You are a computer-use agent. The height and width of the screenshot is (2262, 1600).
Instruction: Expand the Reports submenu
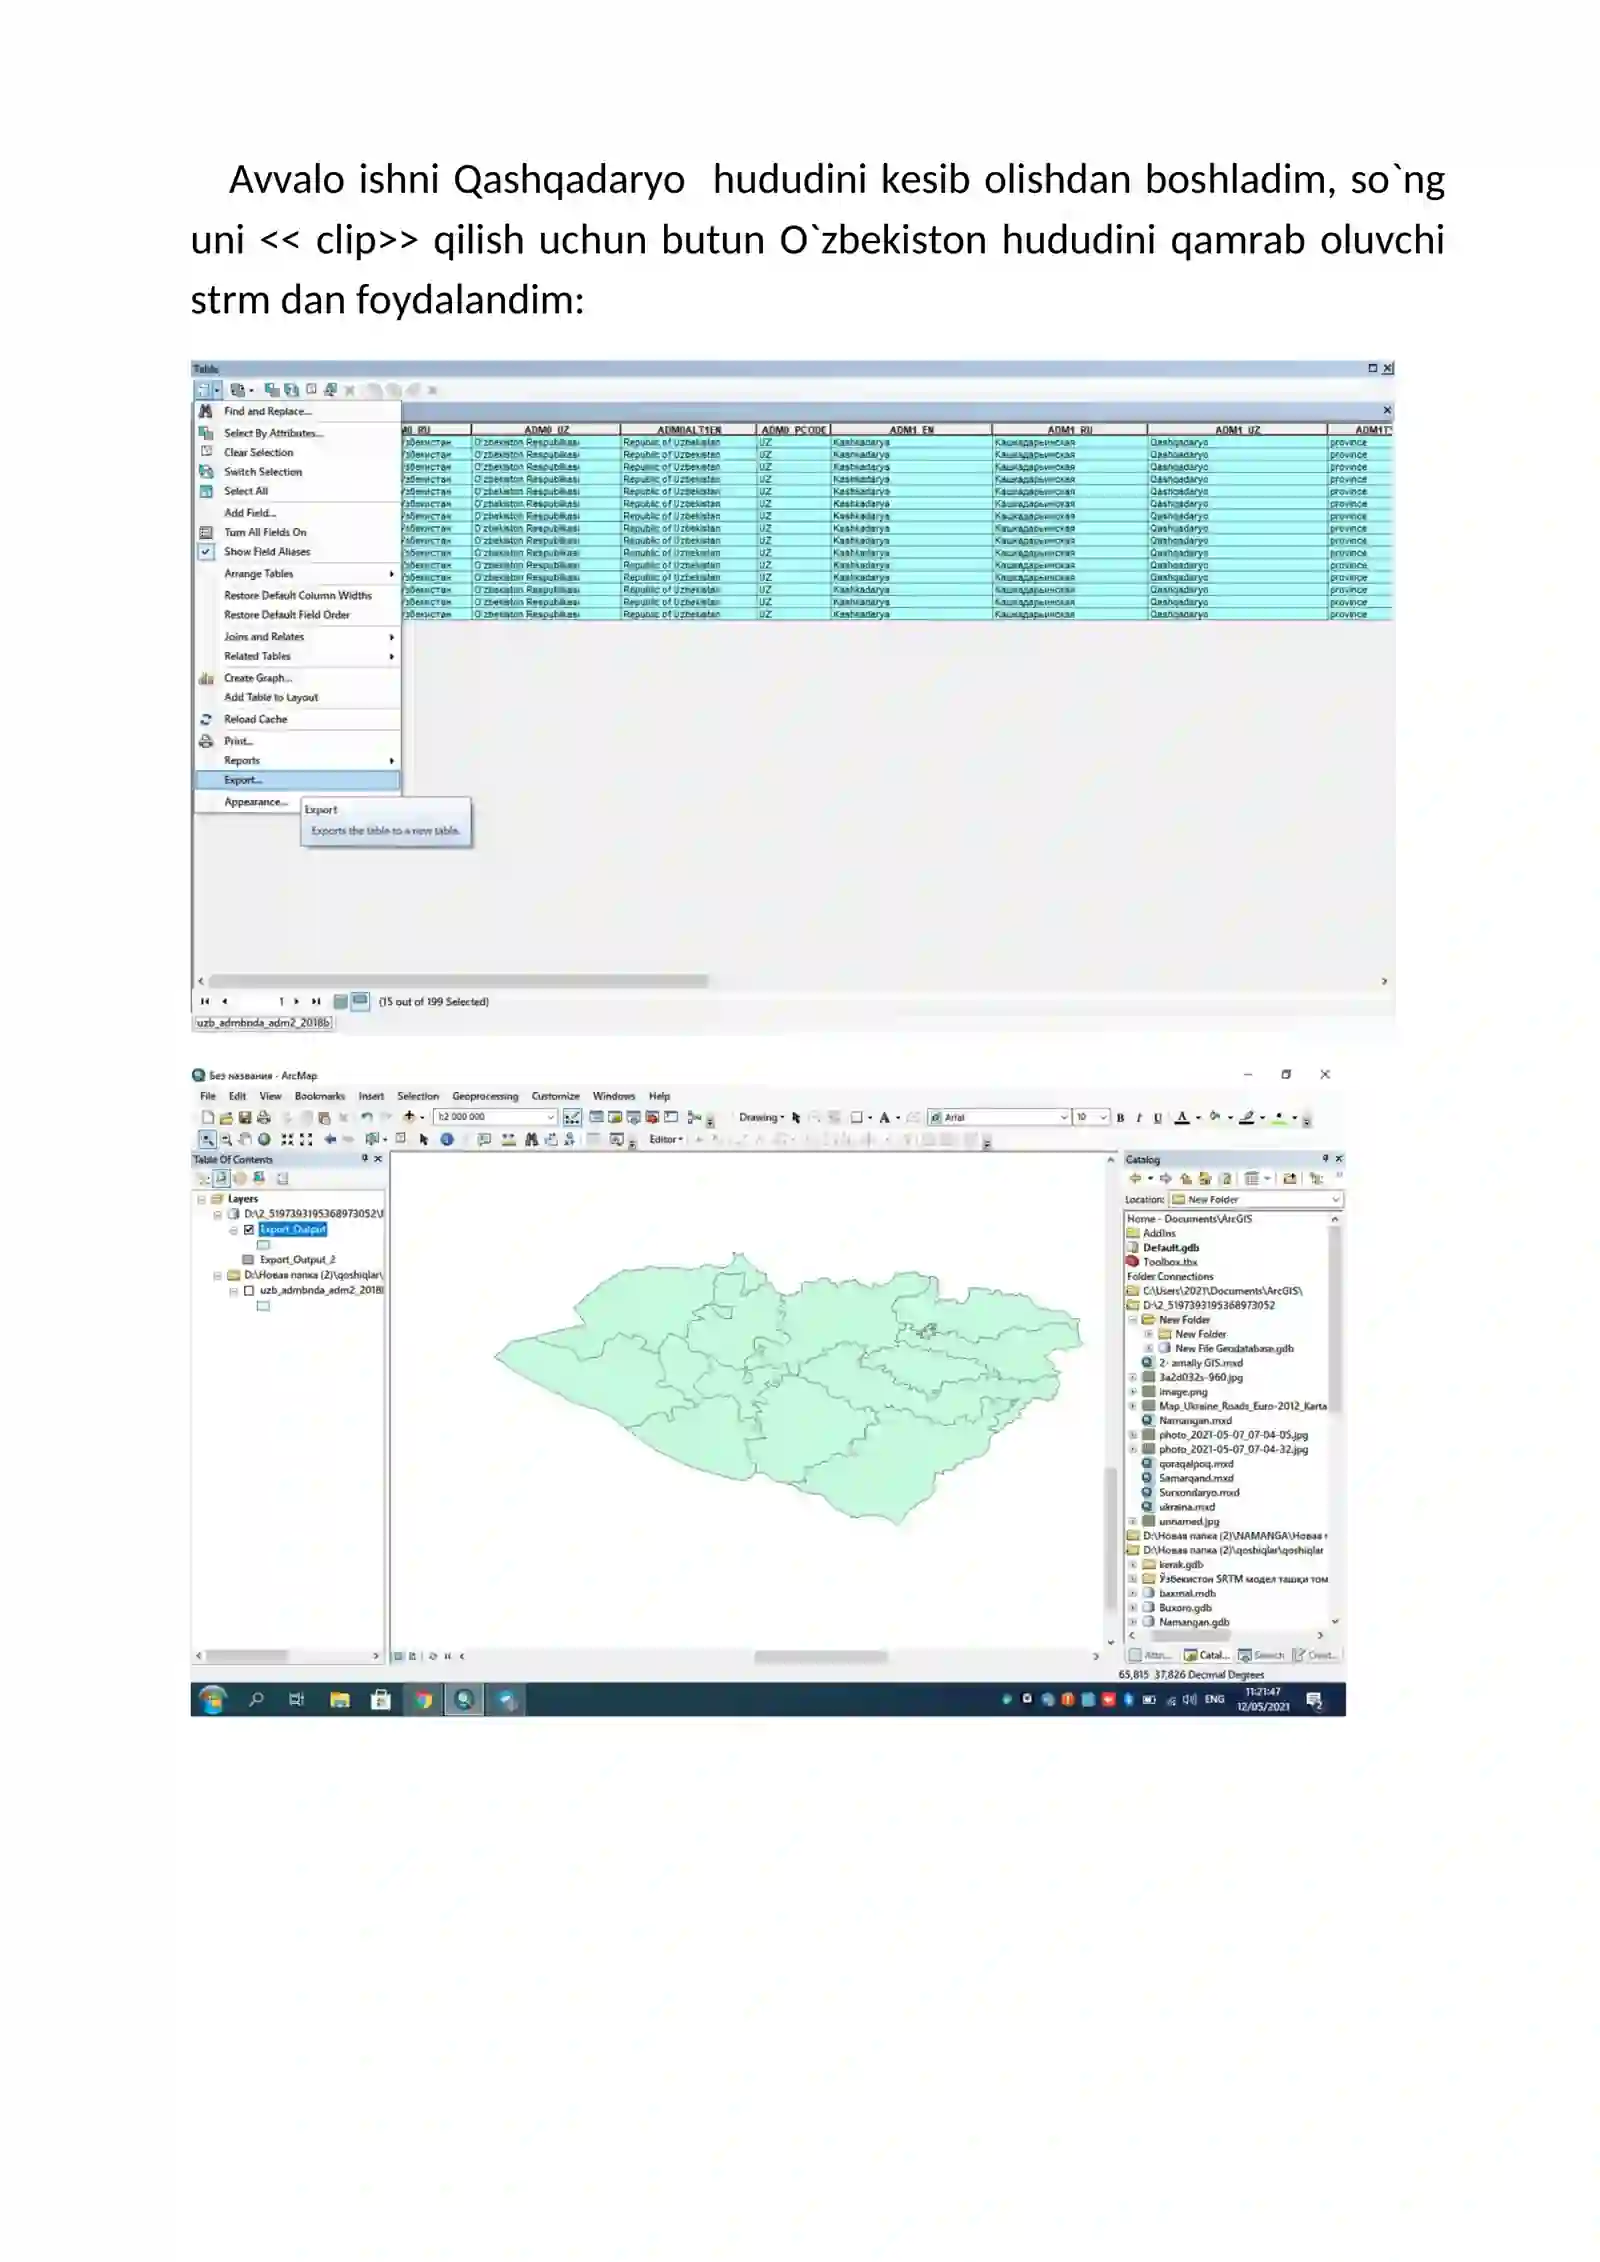[297, 761]
